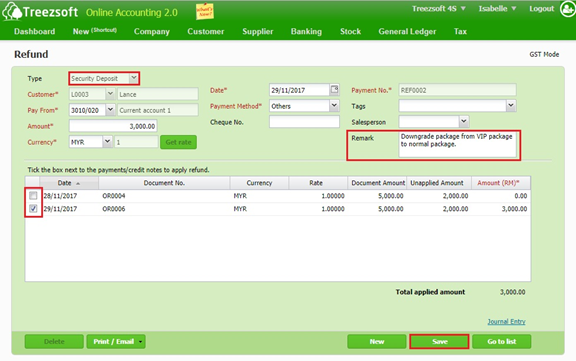Click the Save button

pyautogui.click(x=439, y=342)
